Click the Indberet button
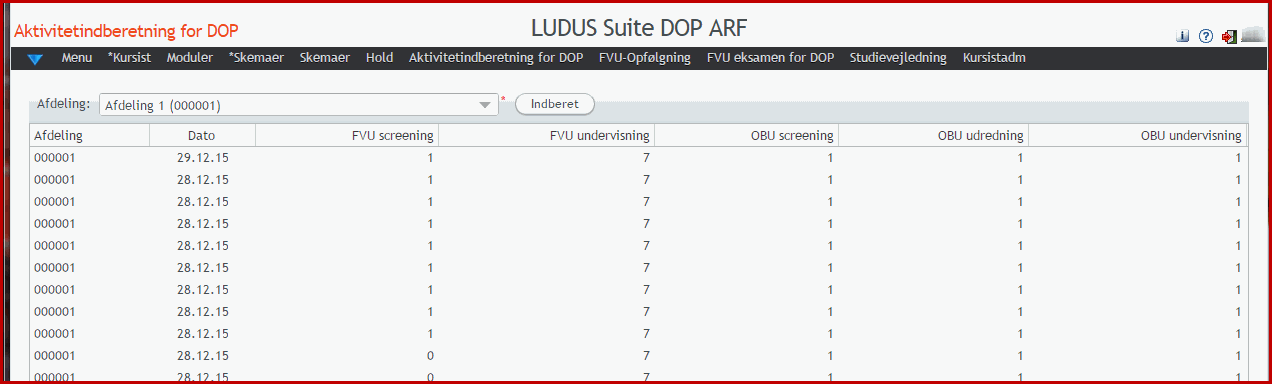The width and height of the screenshot is (1272, 384). [554, 104]
